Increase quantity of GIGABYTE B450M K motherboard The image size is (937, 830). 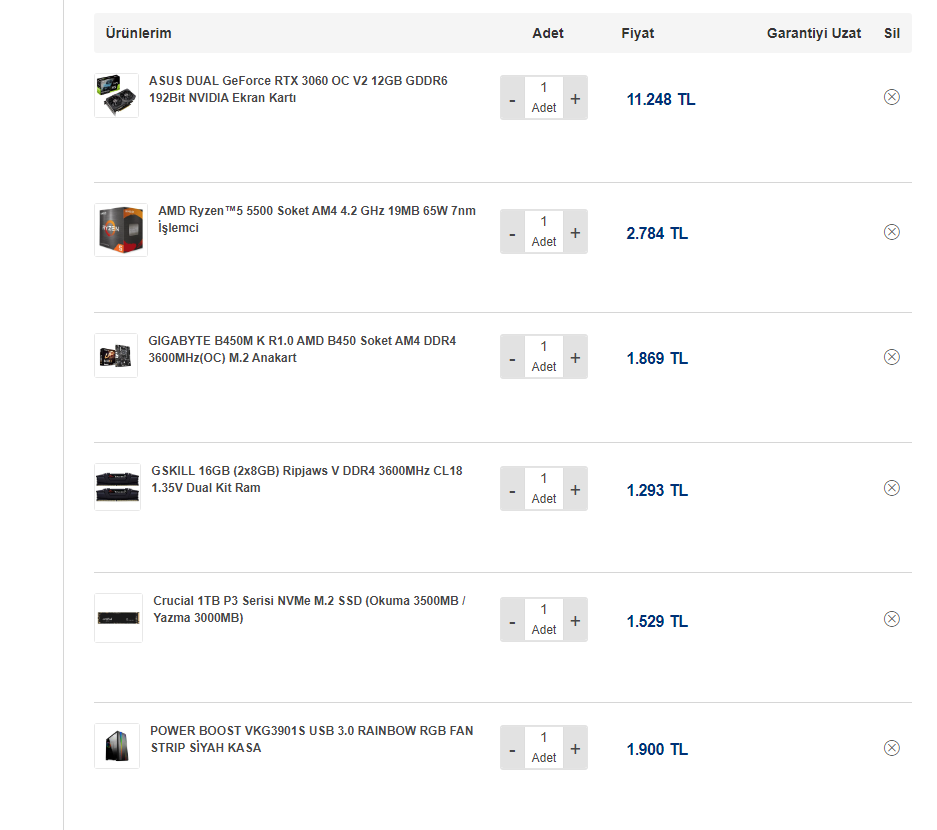(575, 358)
